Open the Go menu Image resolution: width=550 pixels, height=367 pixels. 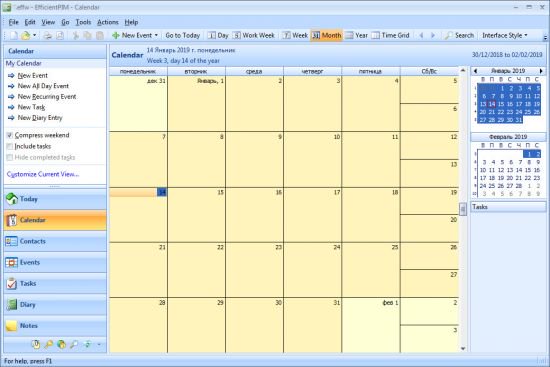65,22
